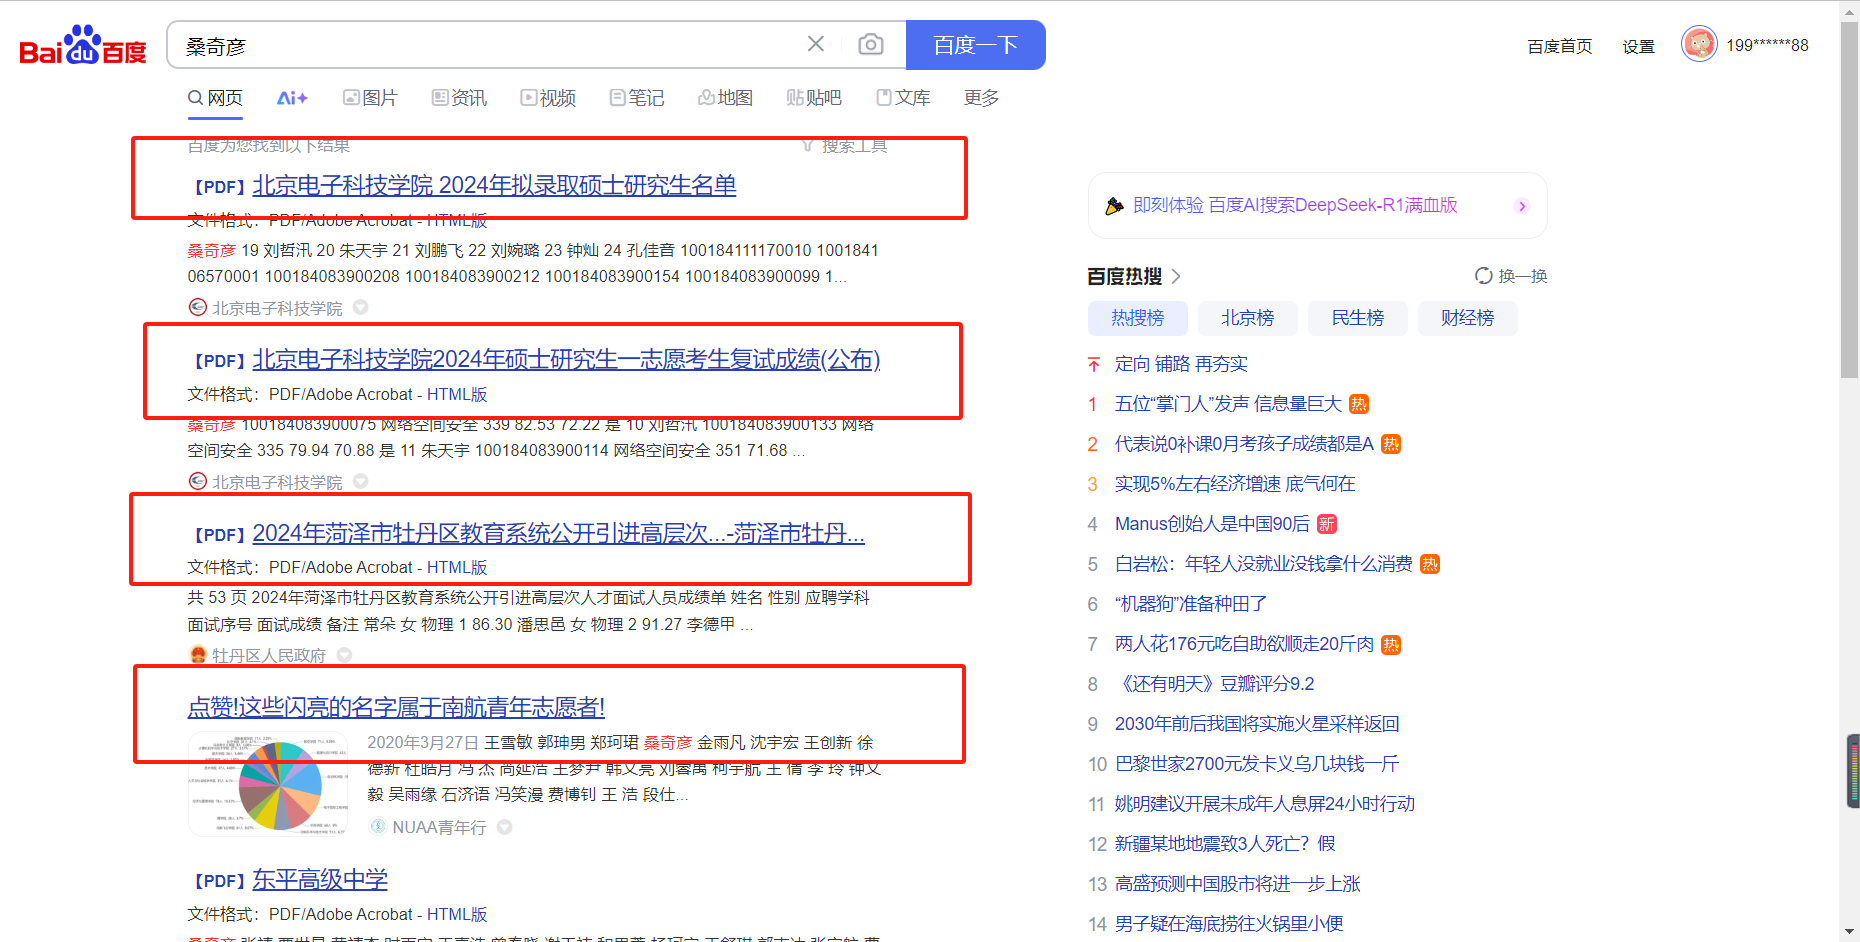Image resolution: width=1860 pixels, height=942 pixels.
Task: Open hot topic 五位“掌门人”发声 信息量巨大
Action: coord(1228,404)
